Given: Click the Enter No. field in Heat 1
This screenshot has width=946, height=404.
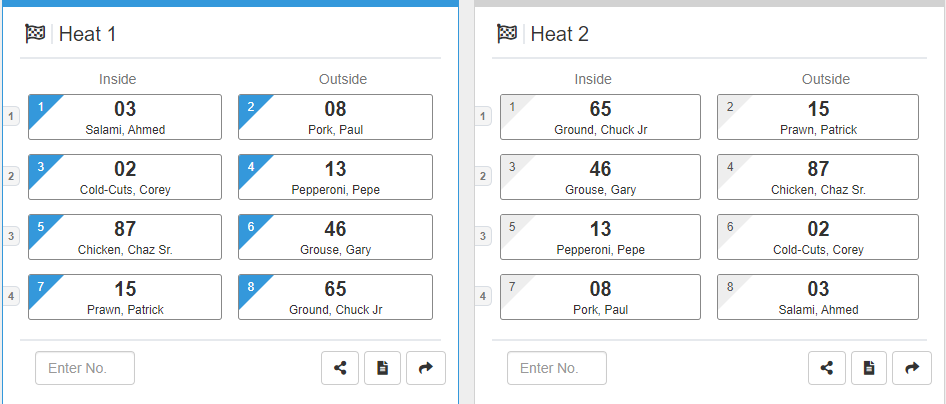Looking at the screenshot, I should click(x=85, y=368).
